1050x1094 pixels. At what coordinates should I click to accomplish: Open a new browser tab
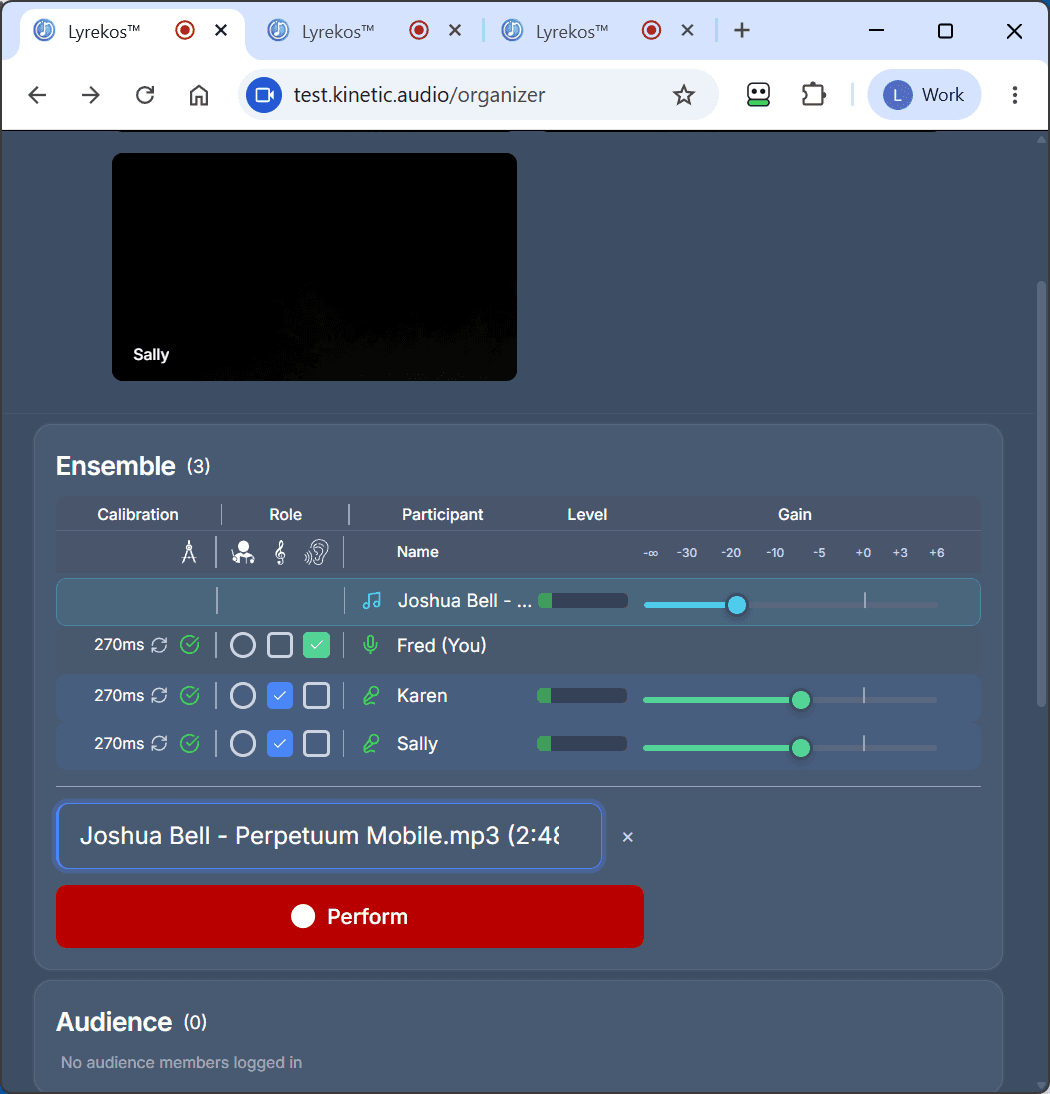[742, 31]
